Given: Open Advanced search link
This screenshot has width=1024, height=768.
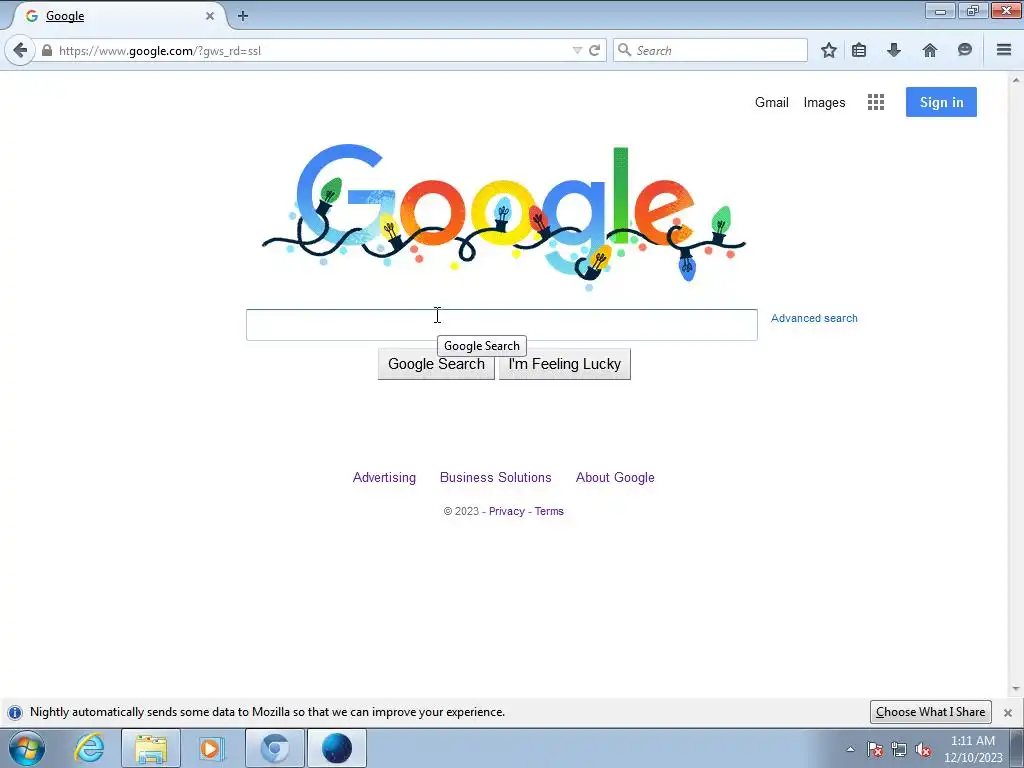Looking at the screenshot, I should click(x=814, y=318).
